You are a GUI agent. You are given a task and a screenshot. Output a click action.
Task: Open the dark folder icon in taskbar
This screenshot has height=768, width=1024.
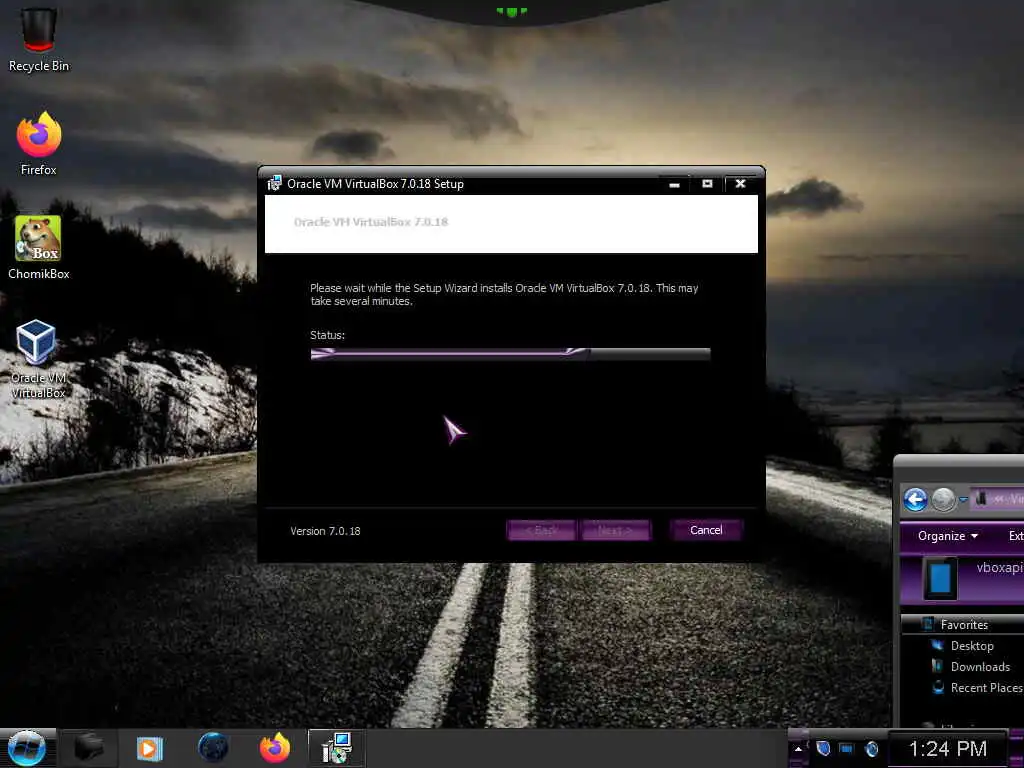88,748
